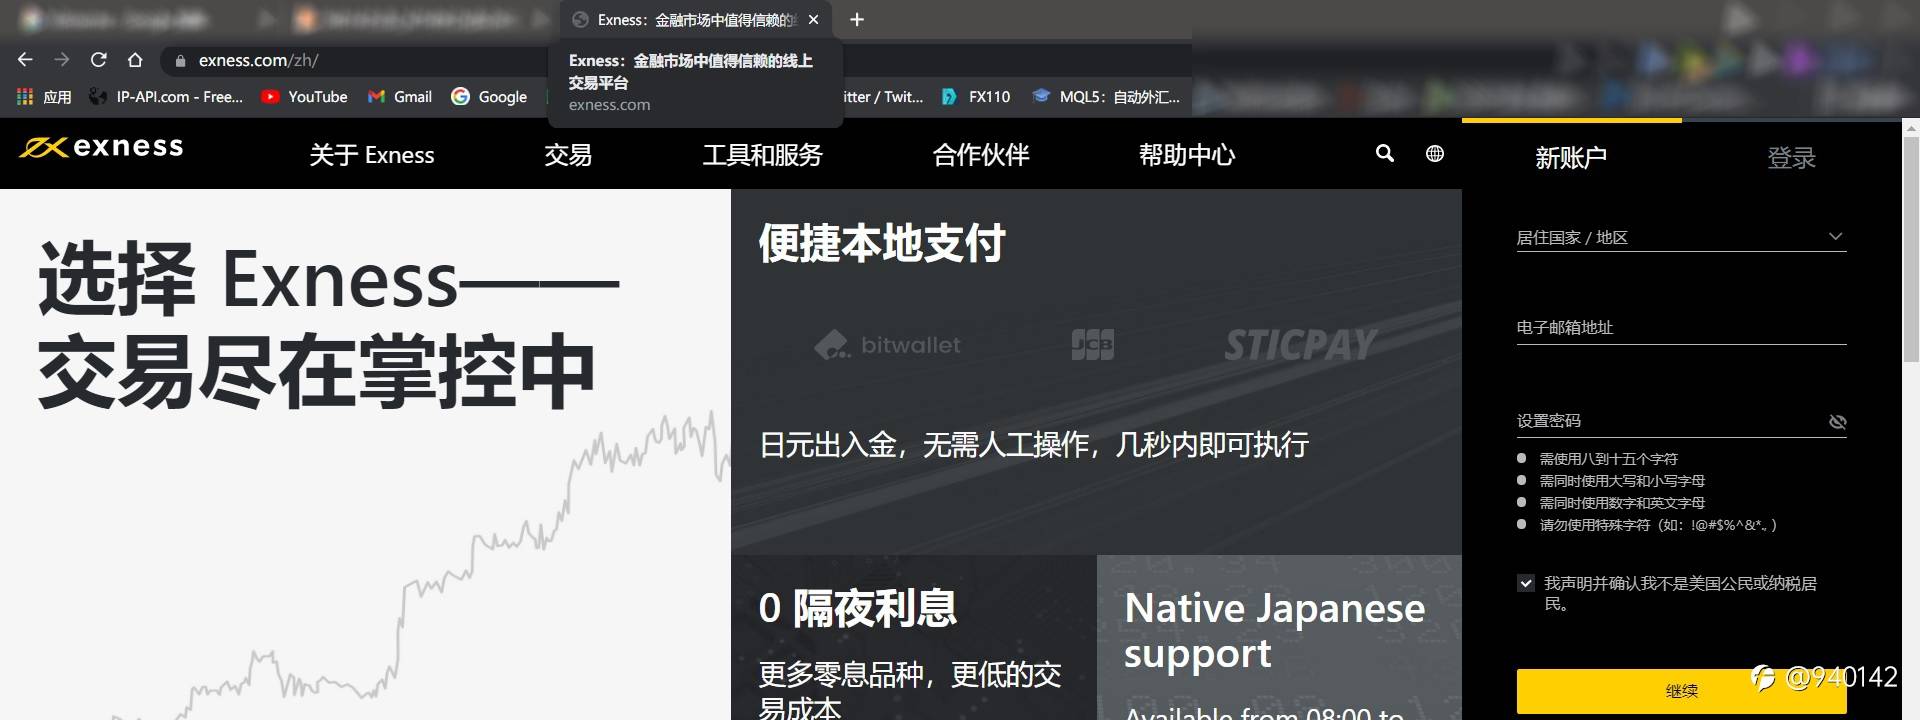Select the Exness tab in the tab strip
The width and height of the screenshot is (1920, 720).
pos(696,19)
